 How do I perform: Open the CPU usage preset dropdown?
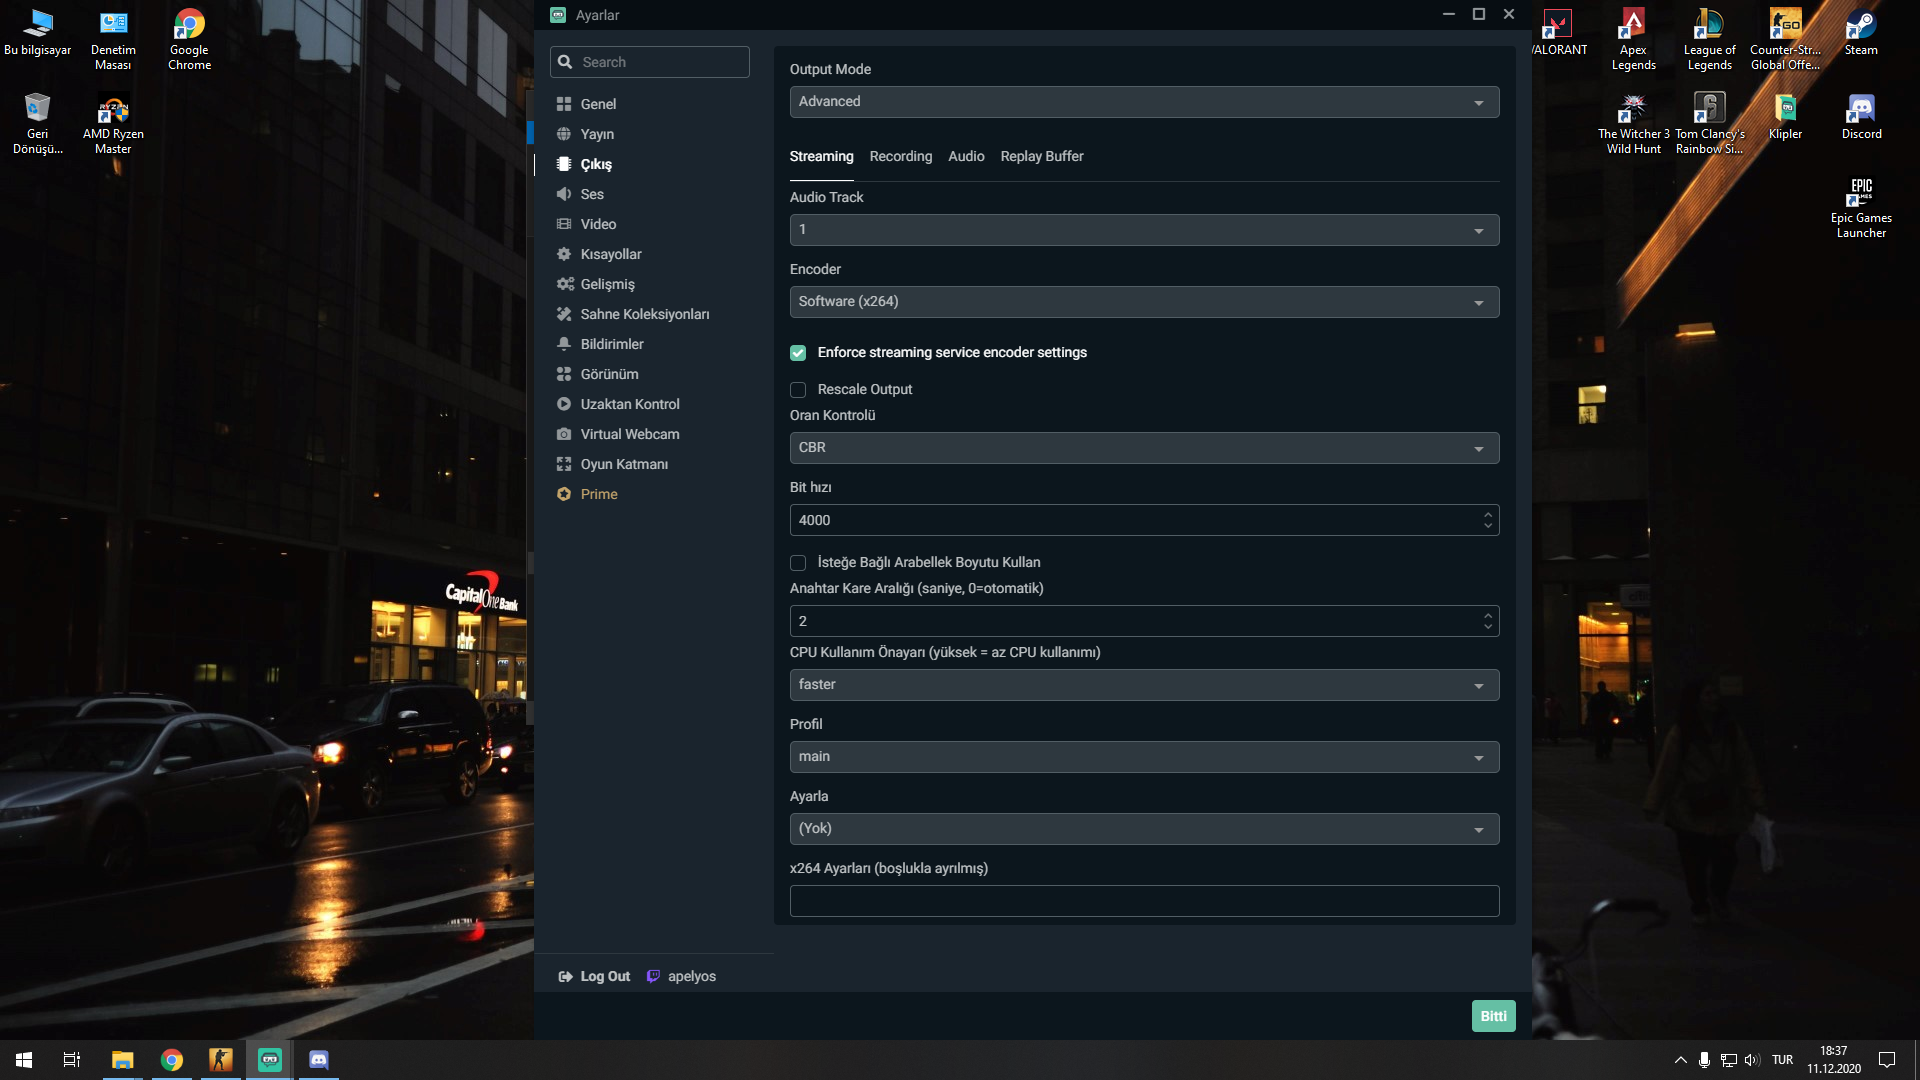tap(1143, 685)
